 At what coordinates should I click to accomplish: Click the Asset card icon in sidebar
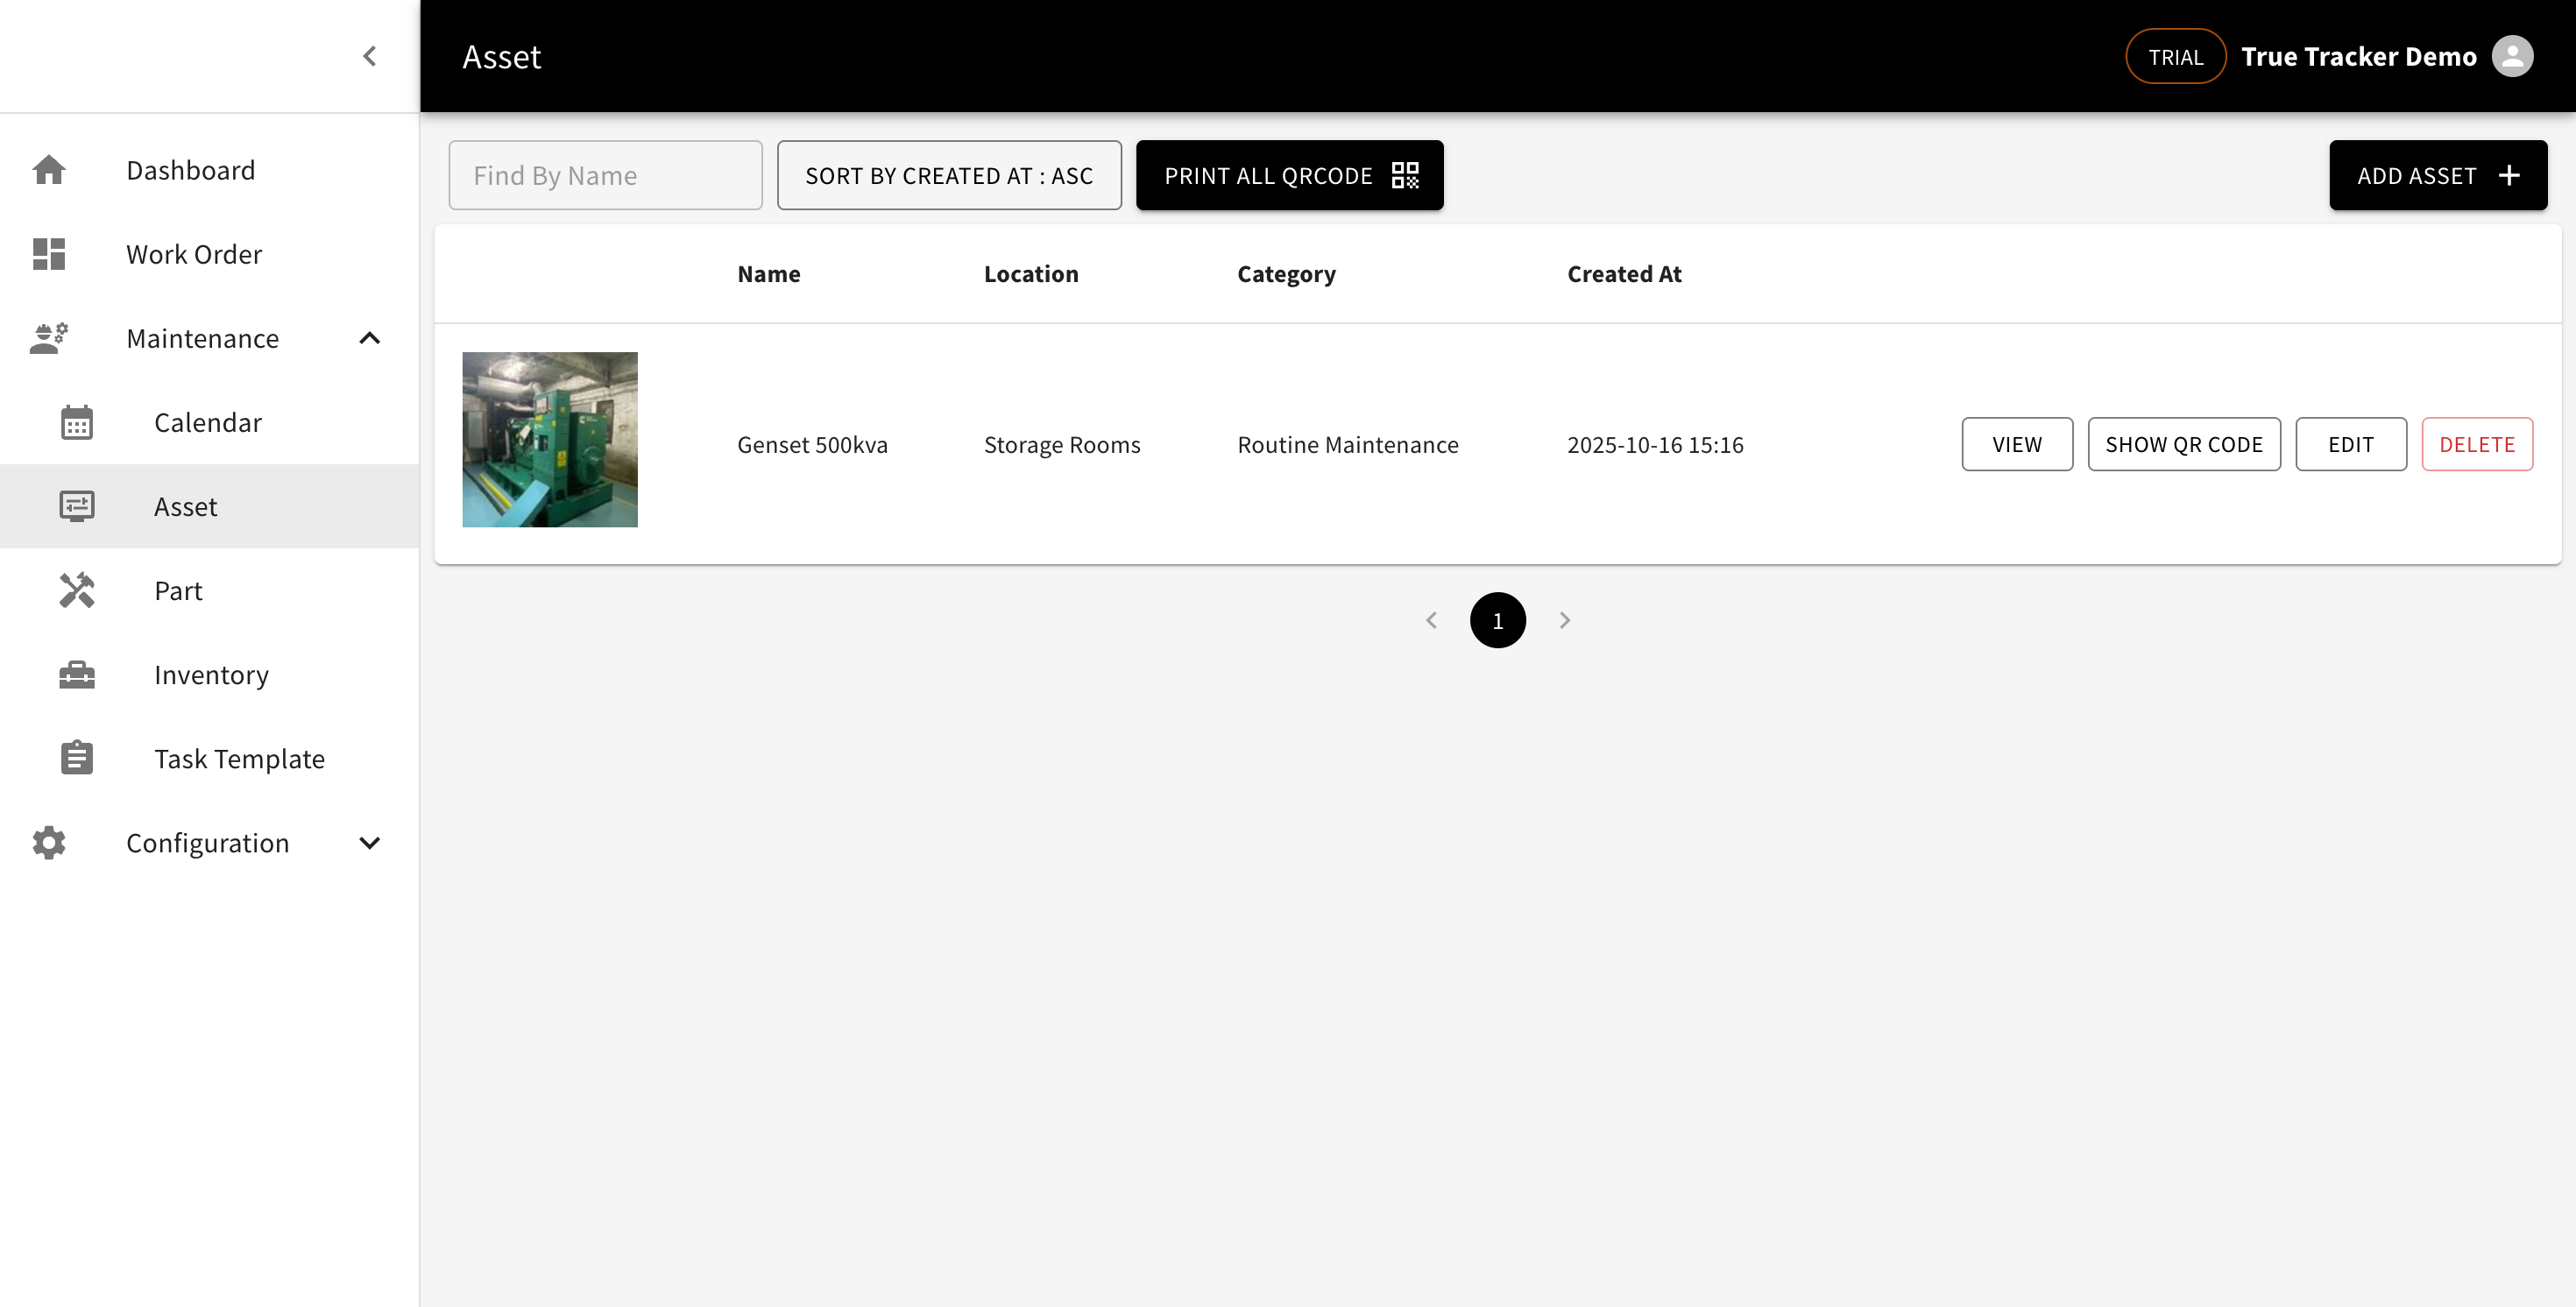[77, 506]
